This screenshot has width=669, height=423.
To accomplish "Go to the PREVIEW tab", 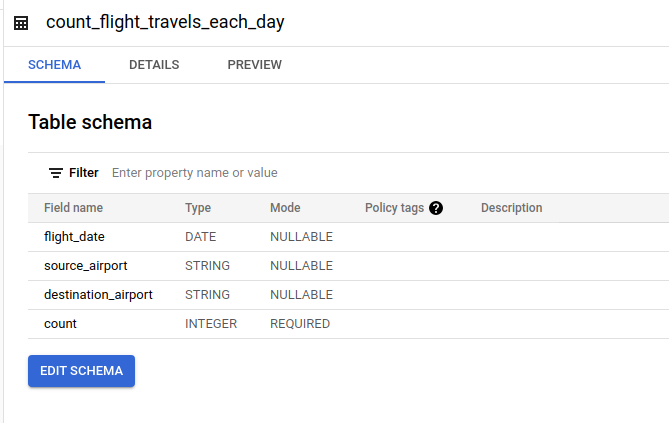I will click(254, 65).
